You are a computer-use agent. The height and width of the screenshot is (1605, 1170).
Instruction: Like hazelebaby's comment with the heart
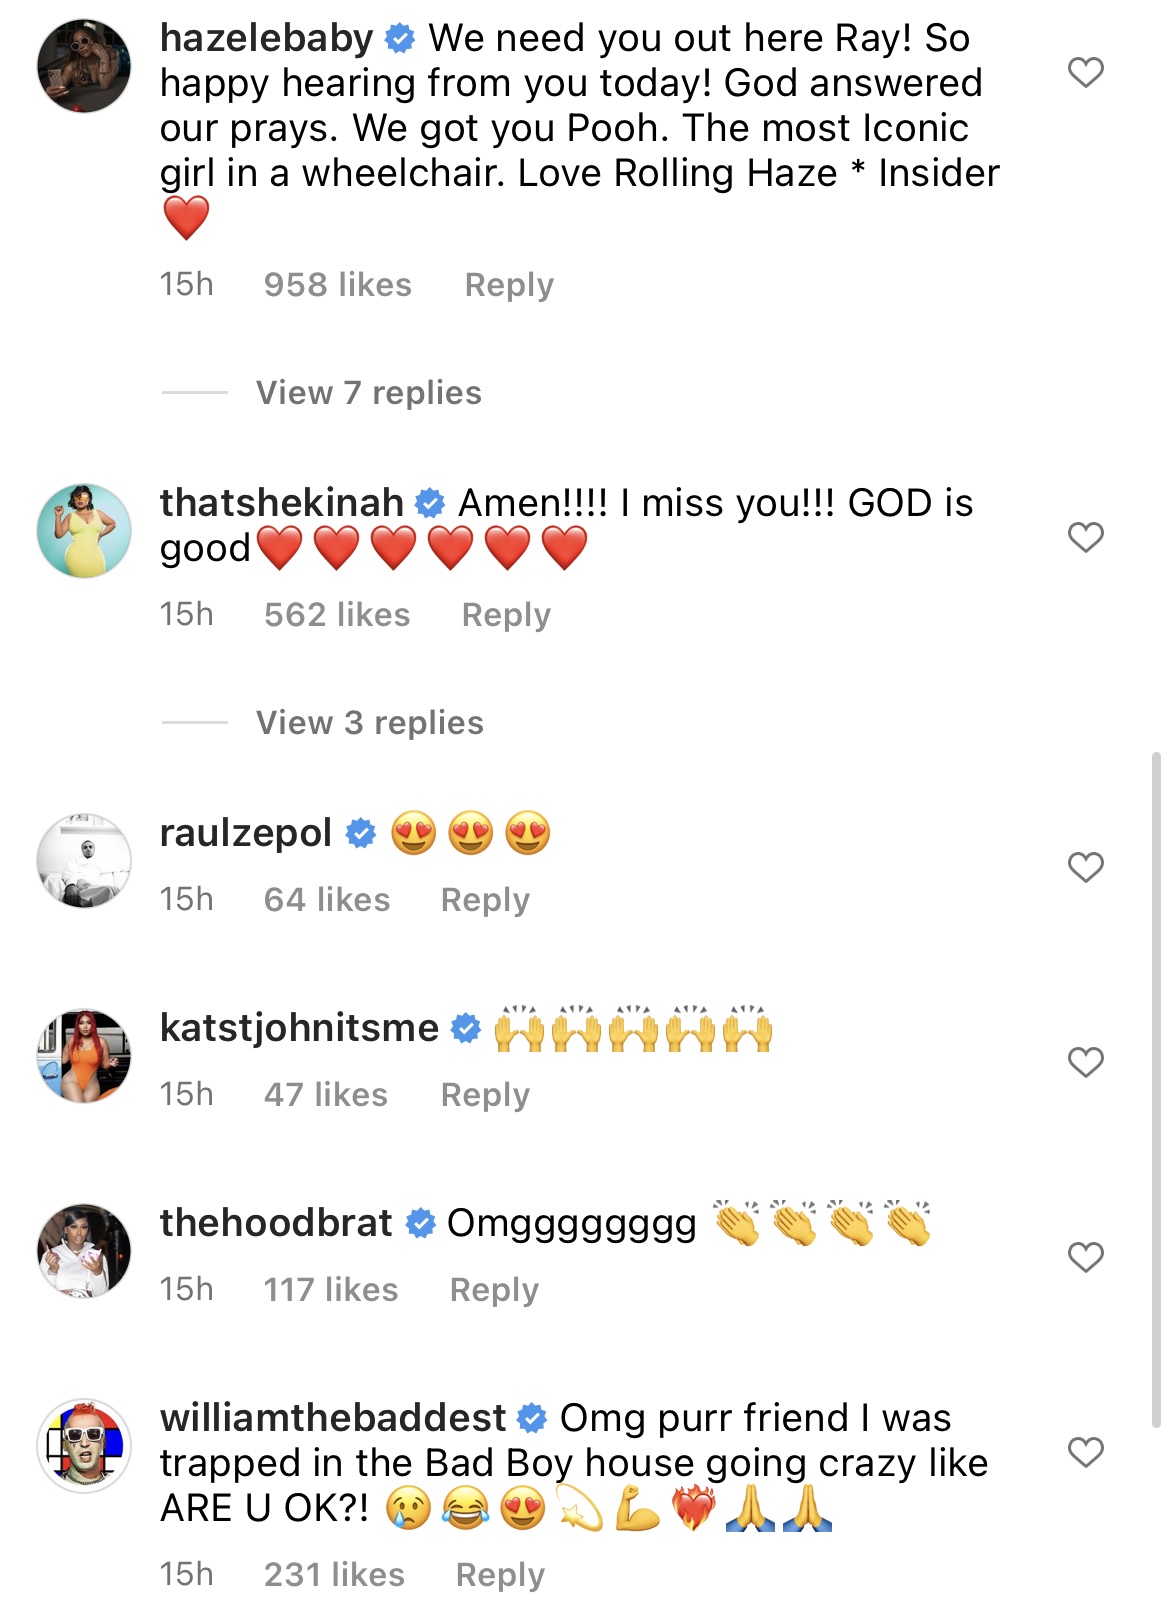(1085, 72)
